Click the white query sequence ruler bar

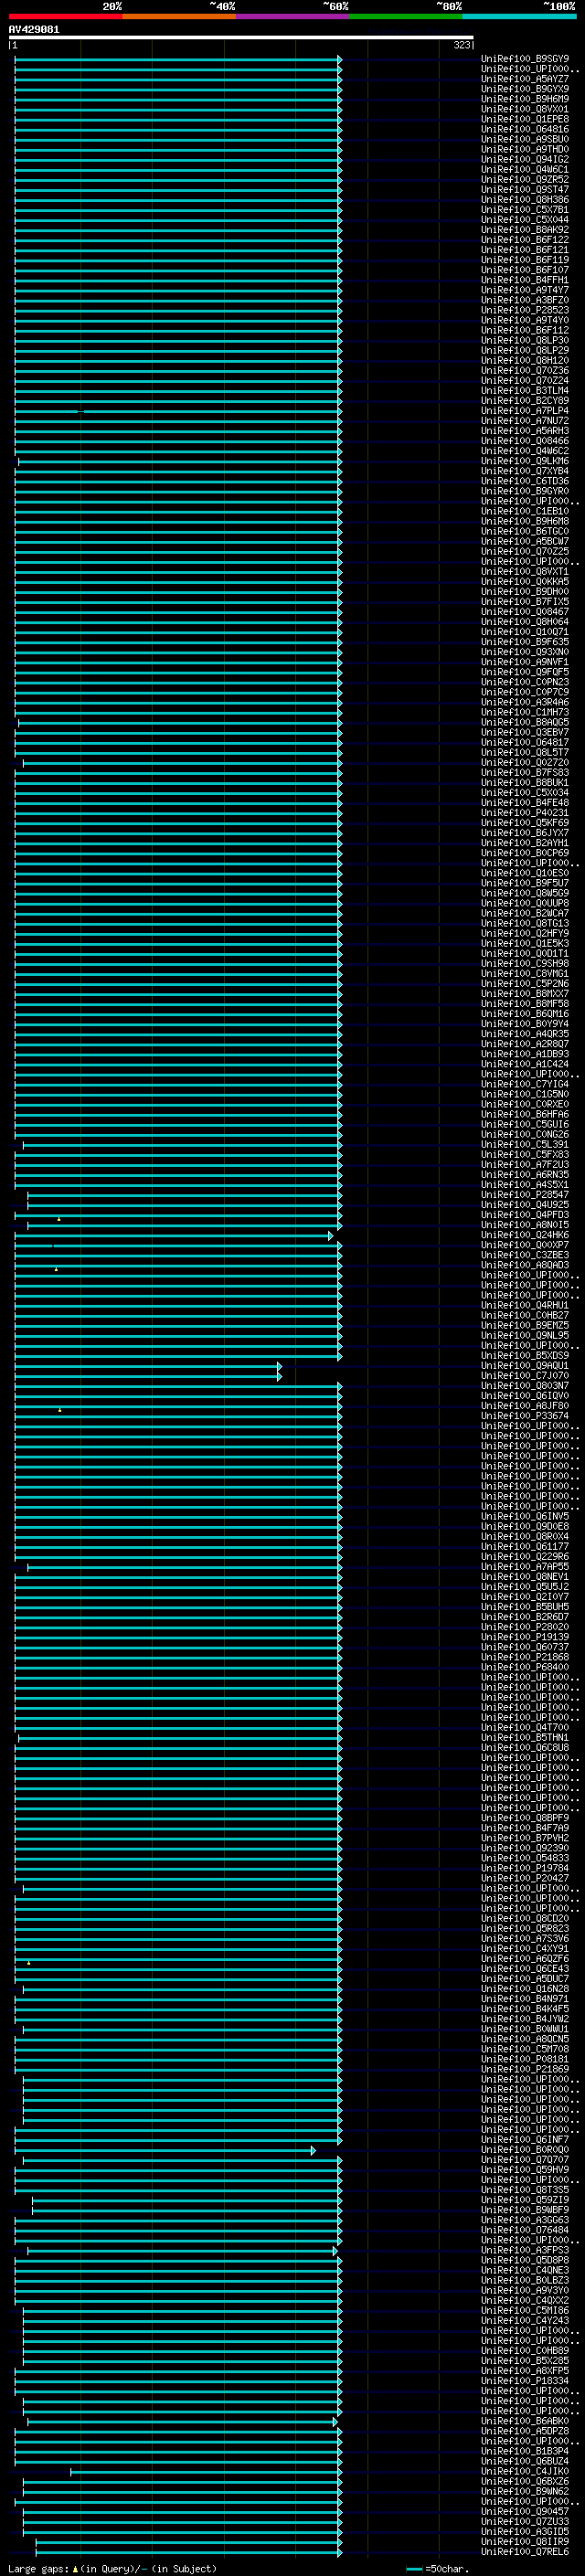241,38
